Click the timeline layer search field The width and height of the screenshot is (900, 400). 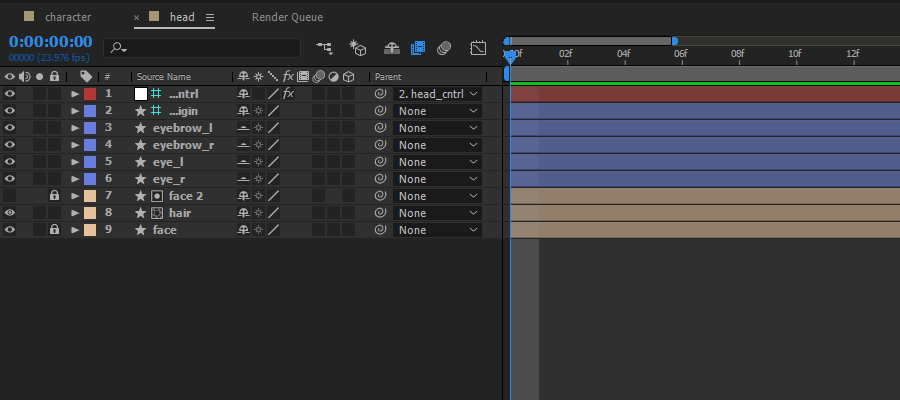tap(202, 48)
